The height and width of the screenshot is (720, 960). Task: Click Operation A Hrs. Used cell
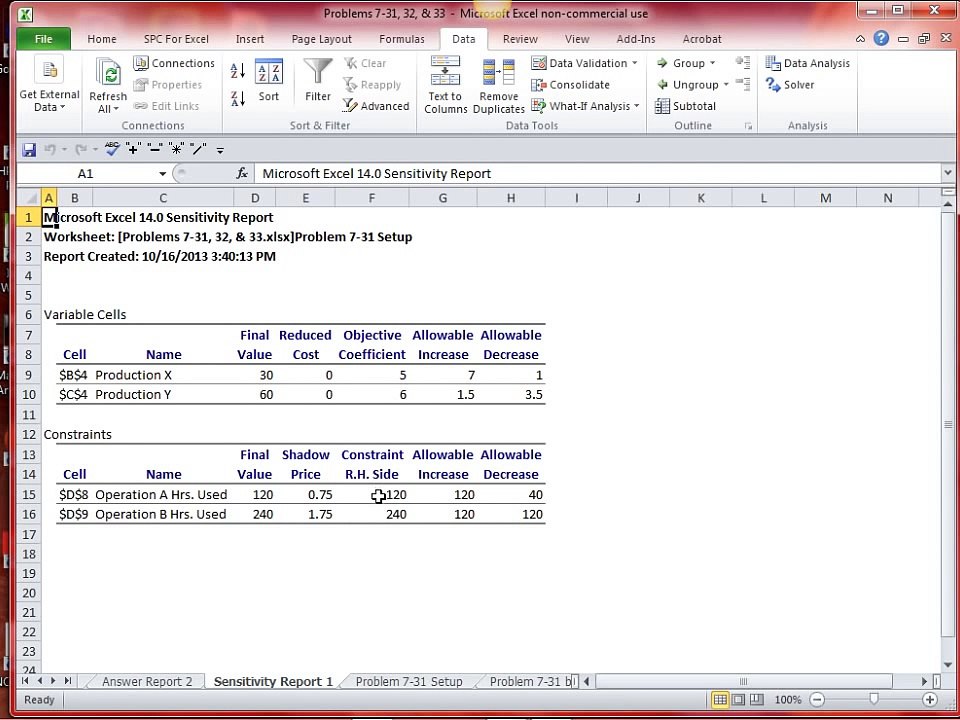pos(163,495)
